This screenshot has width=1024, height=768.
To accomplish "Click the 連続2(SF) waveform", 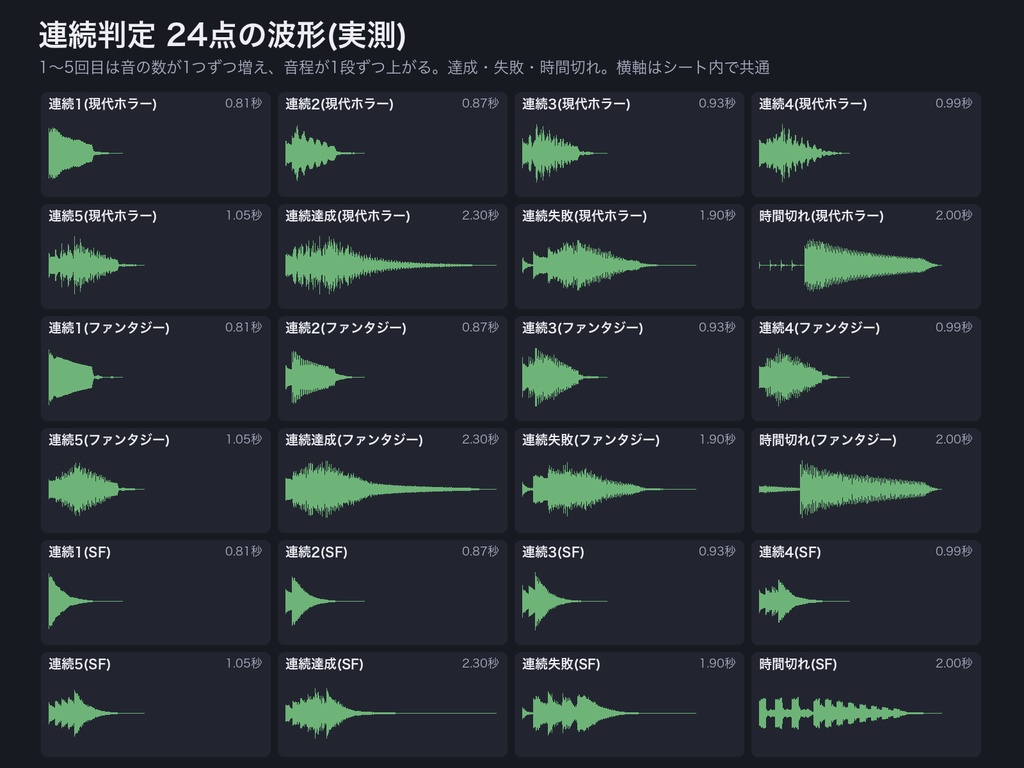I will pyautogui.click(x=325, y=601).
